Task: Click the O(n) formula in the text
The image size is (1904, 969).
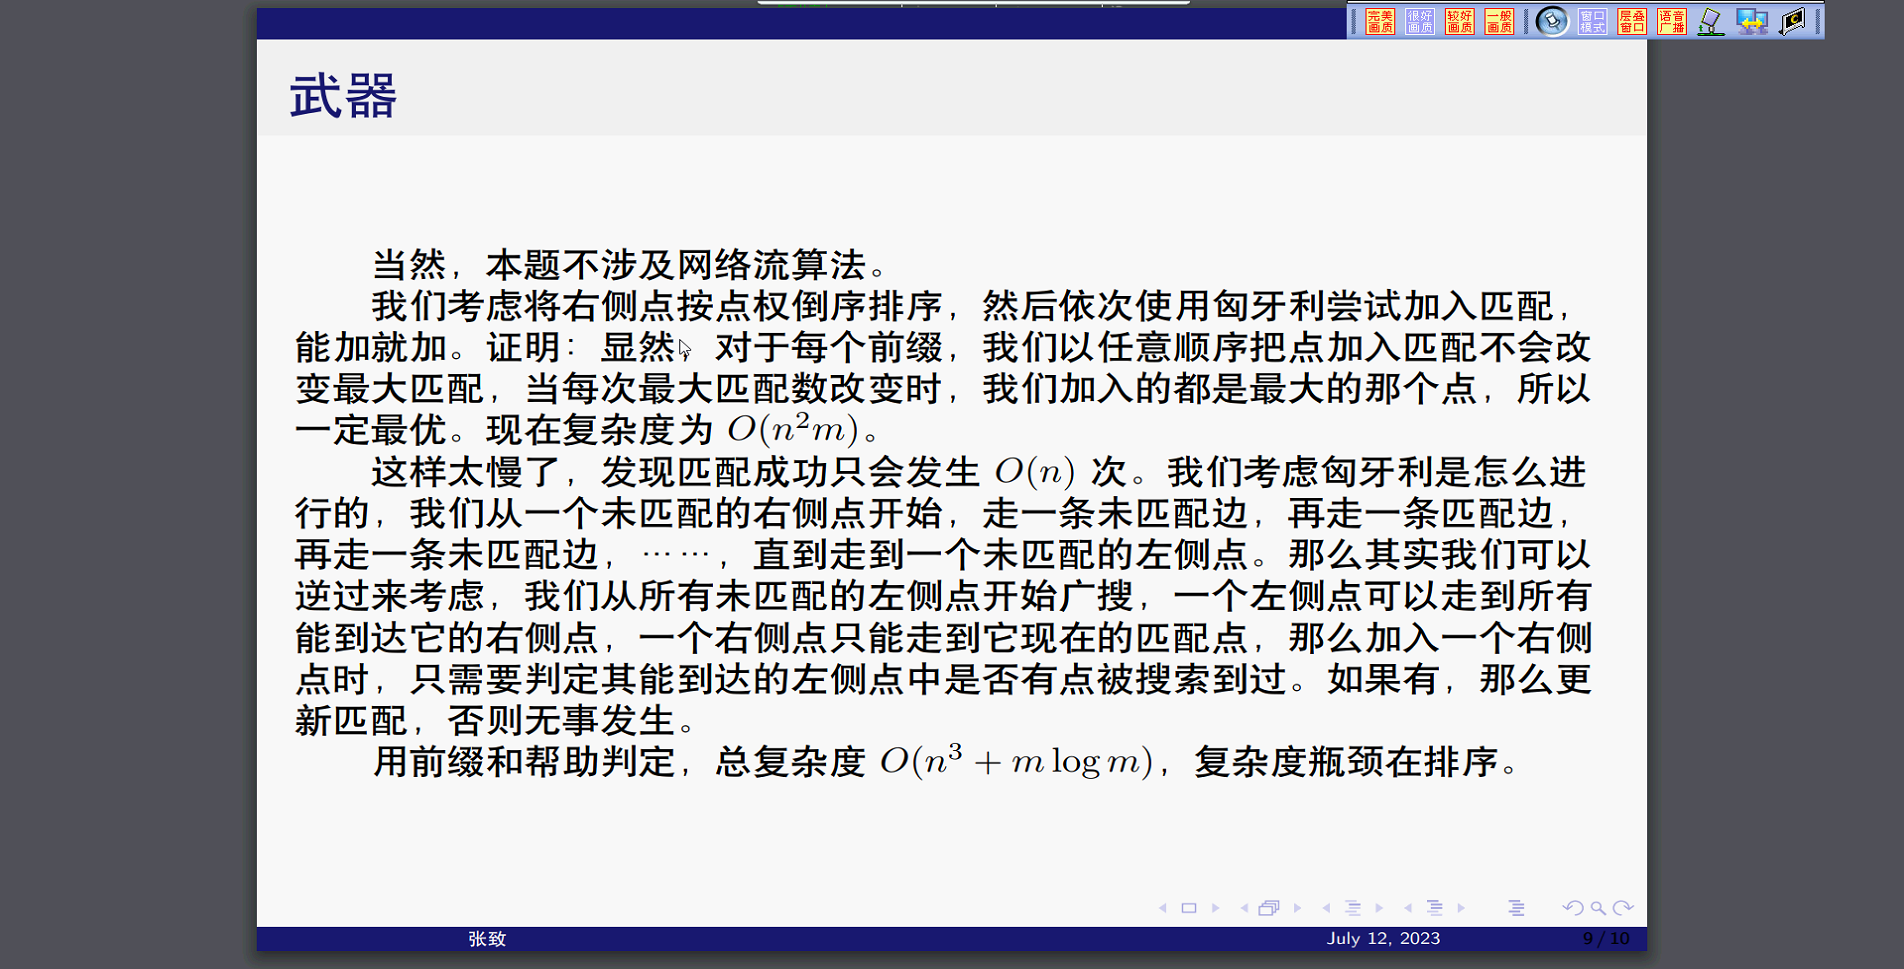Action: tap(1035, 472)
